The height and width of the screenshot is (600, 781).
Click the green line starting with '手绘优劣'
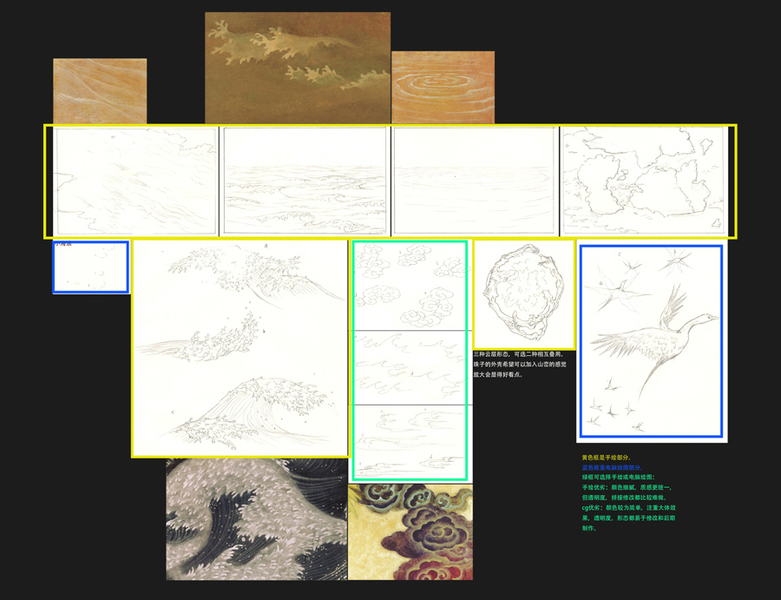(627, 487)
